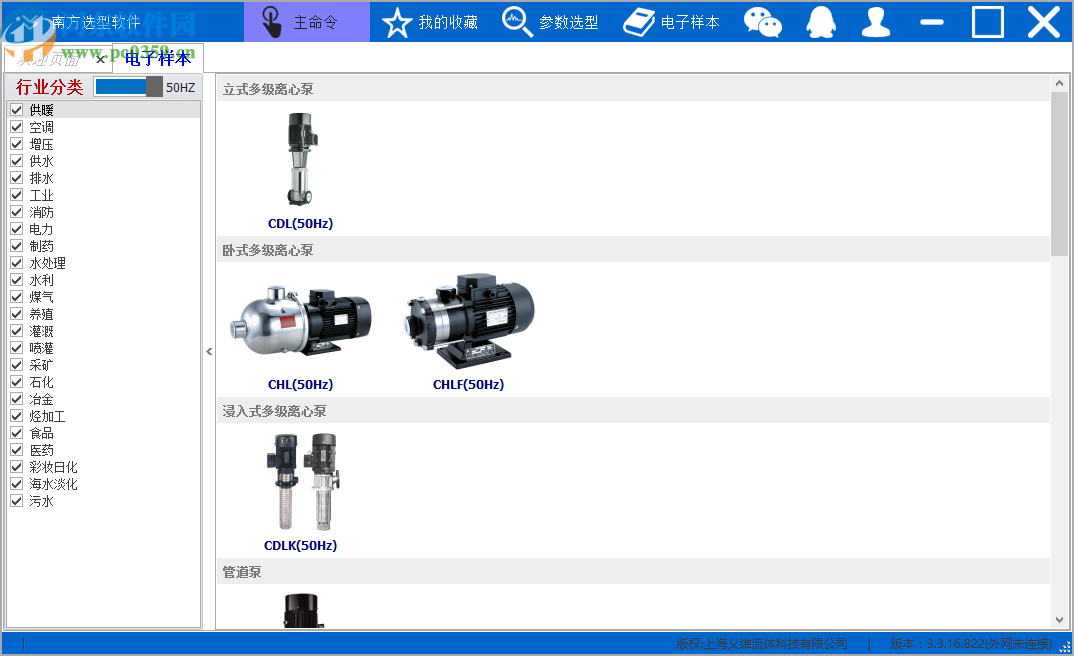Uncheck the 供暖 checkbox

click(x=17, y=110)
